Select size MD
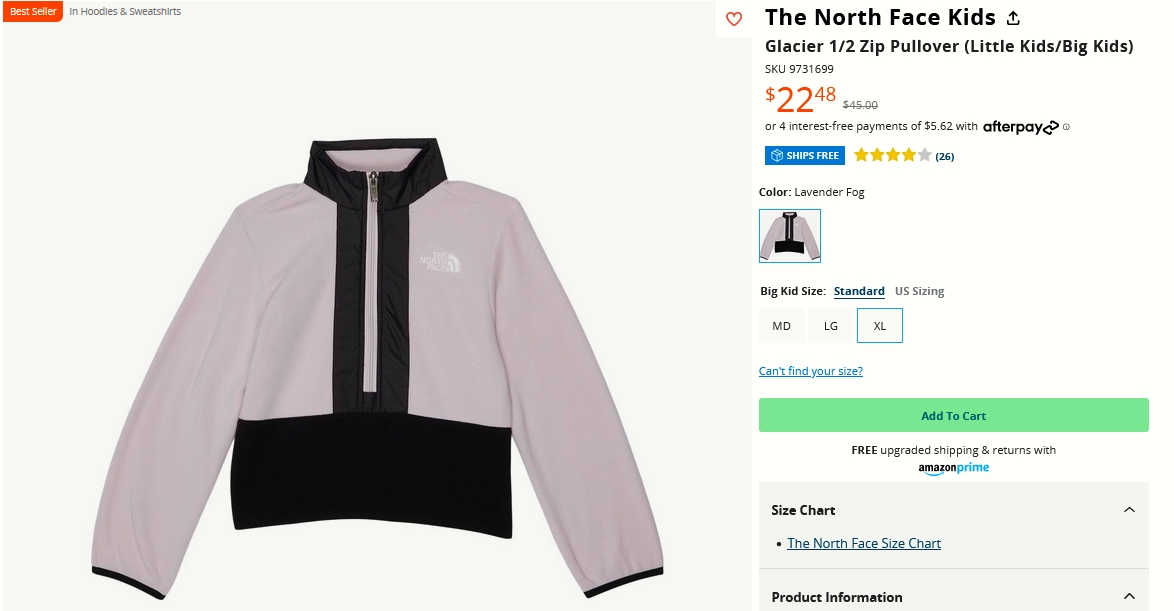 point(781,326)
